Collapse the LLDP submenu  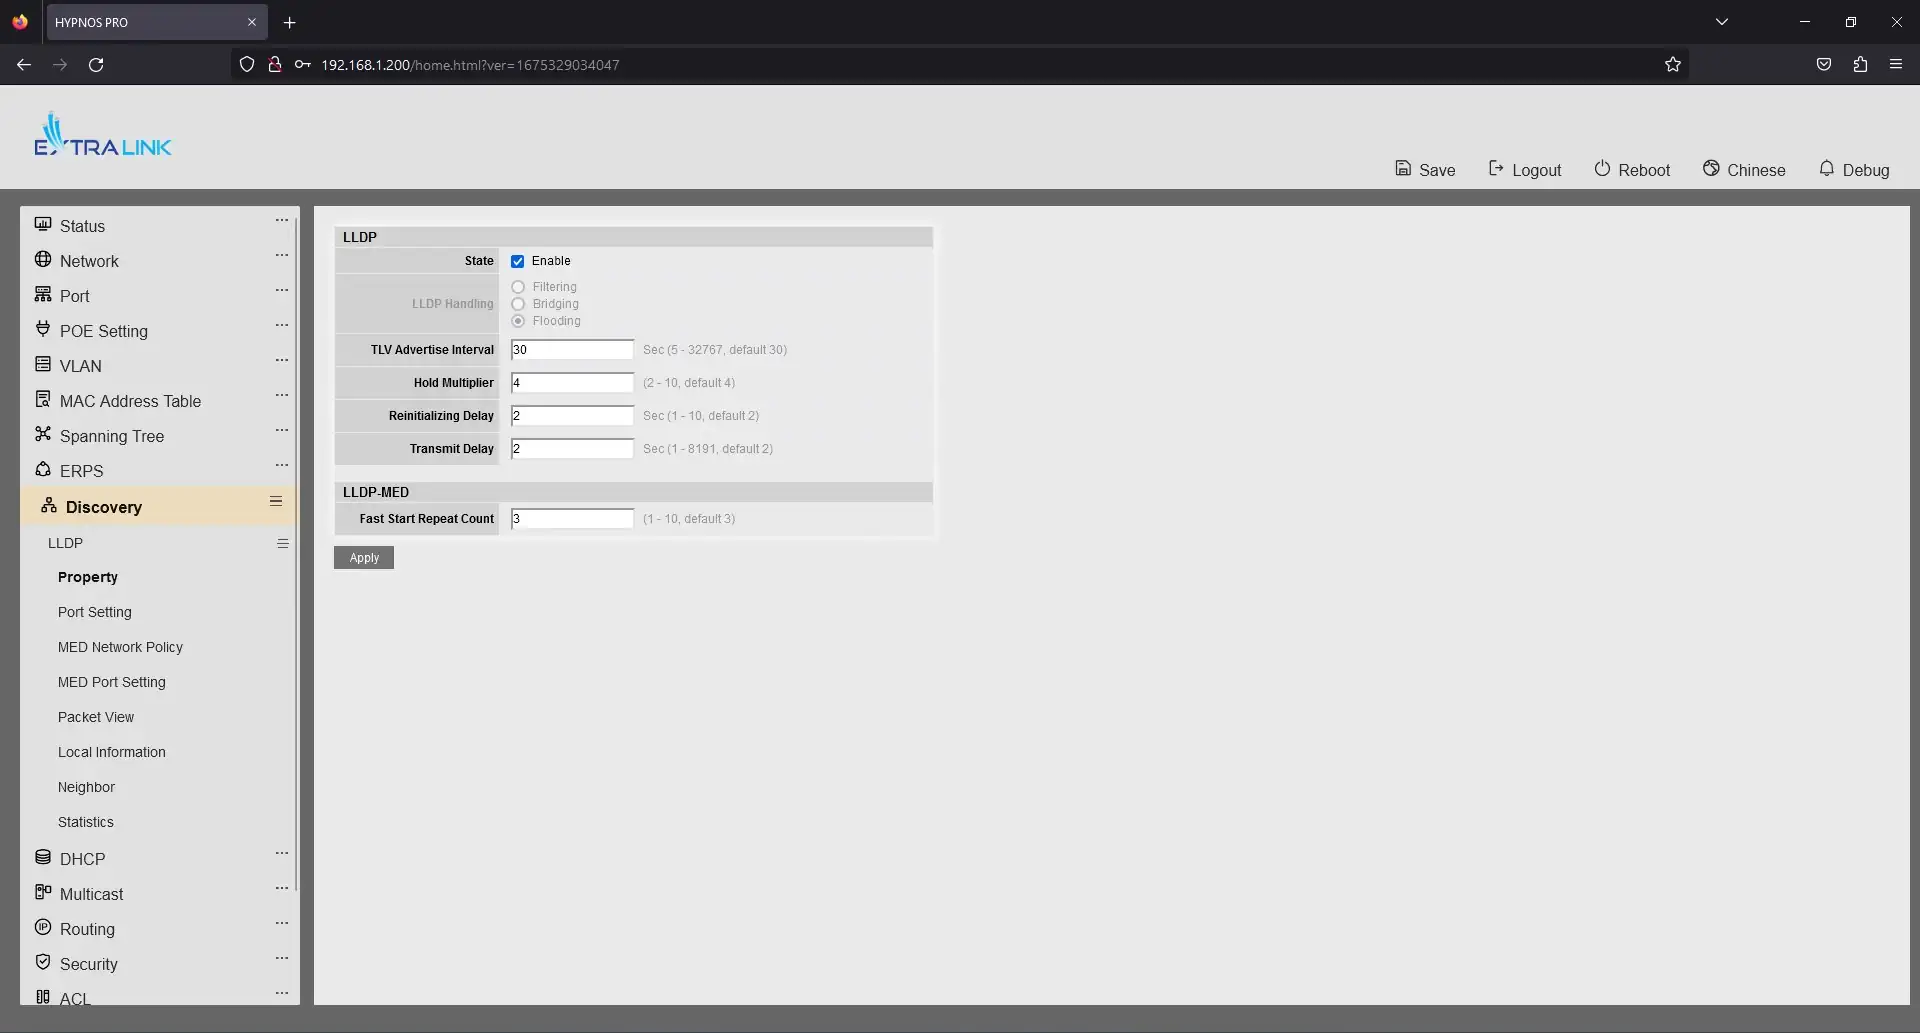coord(283,544)
